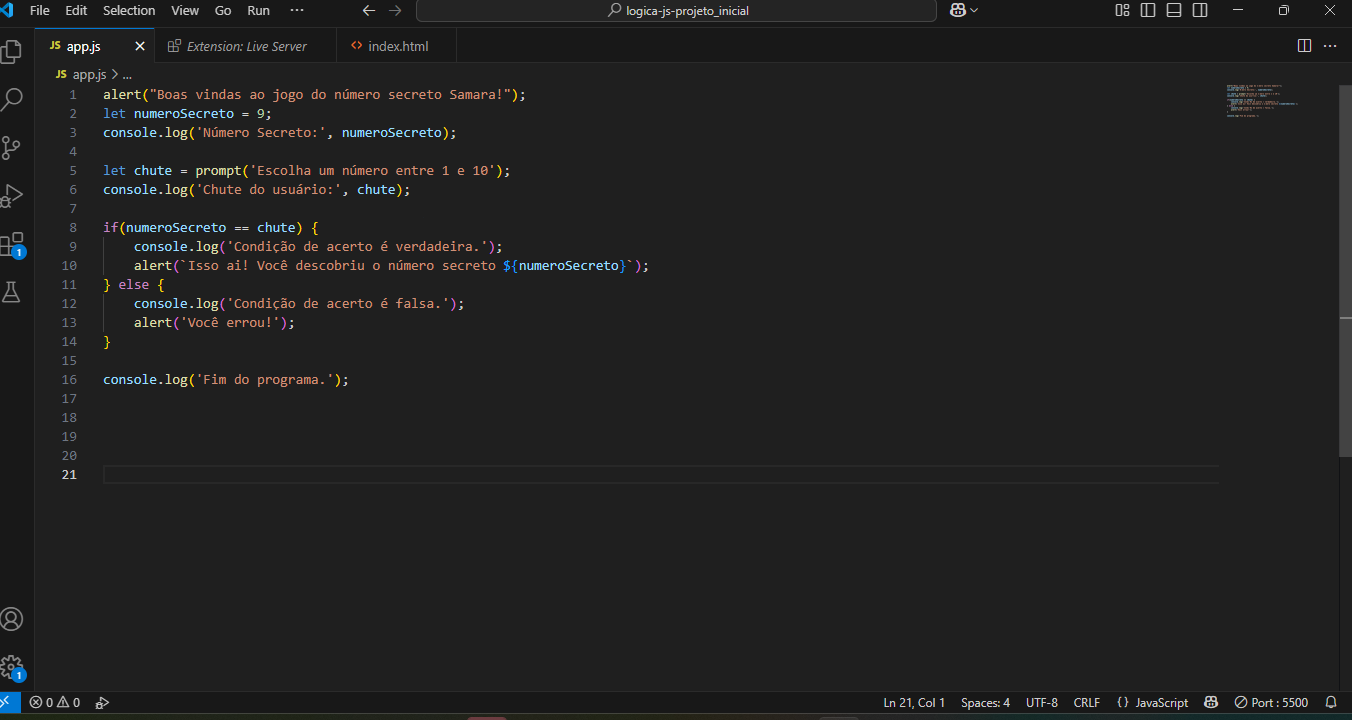The image size is (1352, 720).
Task: Expand the Copilot dropdown chevron
Action: (975, 11)
